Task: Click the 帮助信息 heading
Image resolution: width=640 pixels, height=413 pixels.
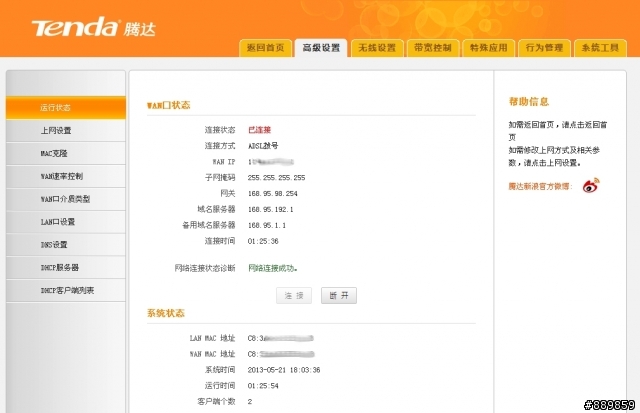Action: pos(529,102)
